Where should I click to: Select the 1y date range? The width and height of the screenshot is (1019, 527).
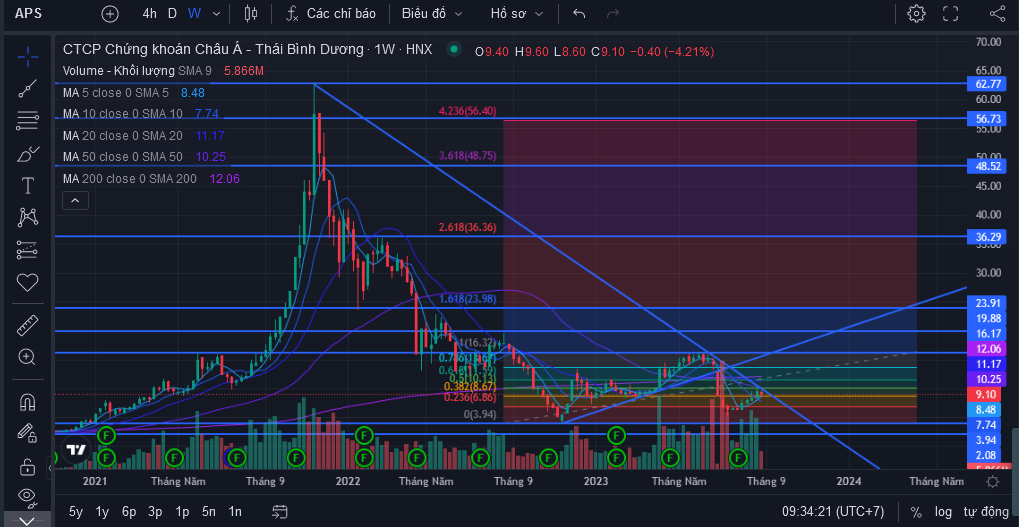point(102,511)
